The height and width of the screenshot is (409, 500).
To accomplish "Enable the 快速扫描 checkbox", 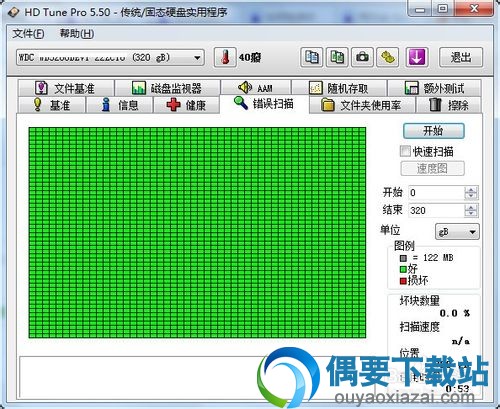I will 405,151.
